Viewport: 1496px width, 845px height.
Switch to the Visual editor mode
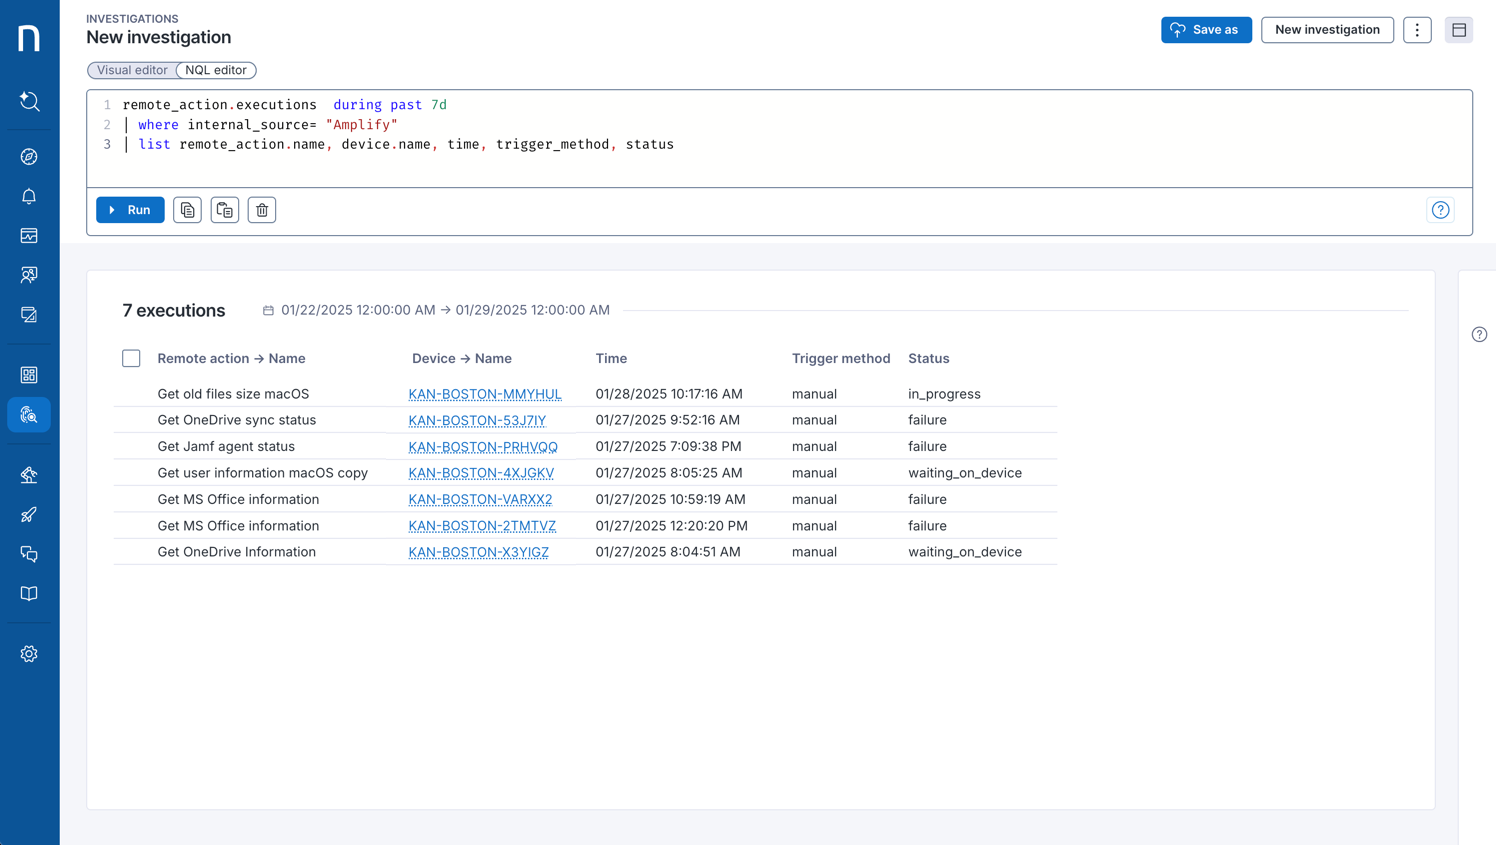point(131,70)
